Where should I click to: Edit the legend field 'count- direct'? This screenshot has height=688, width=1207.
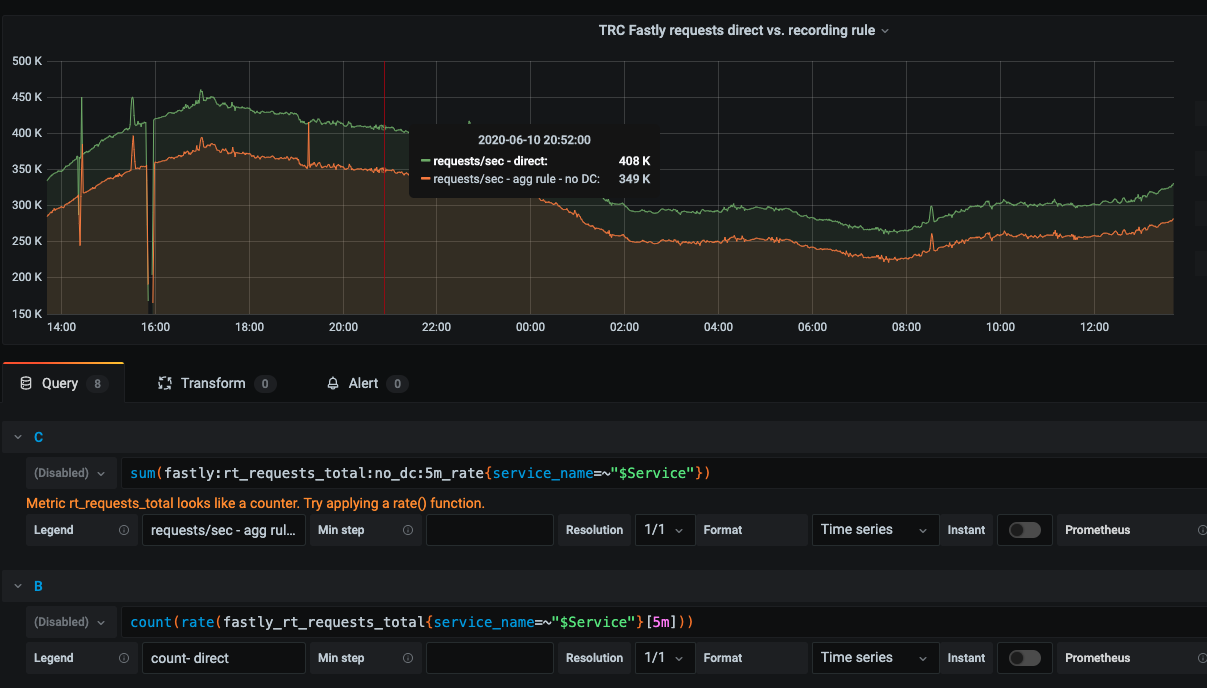click(x=224, y=658)
